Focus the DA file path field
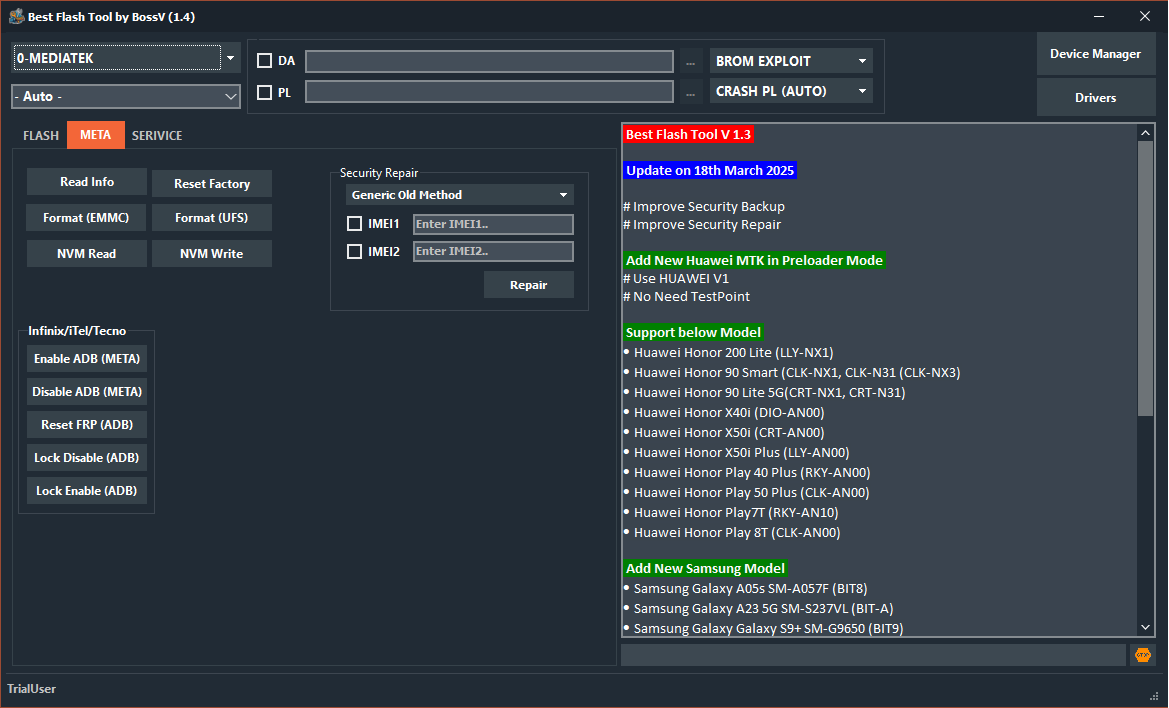 [x=489, y=61]
